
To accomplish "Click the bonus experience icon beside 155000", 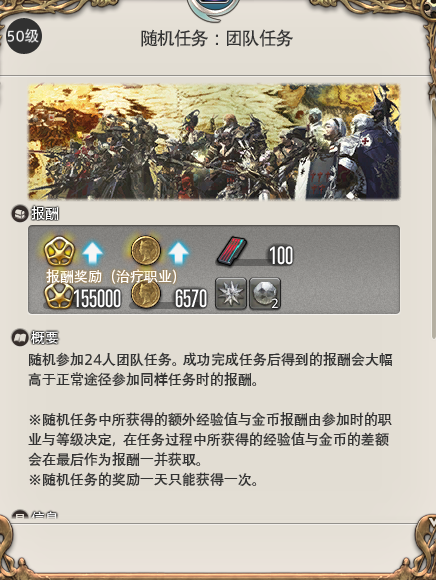I will coord(59,296).
